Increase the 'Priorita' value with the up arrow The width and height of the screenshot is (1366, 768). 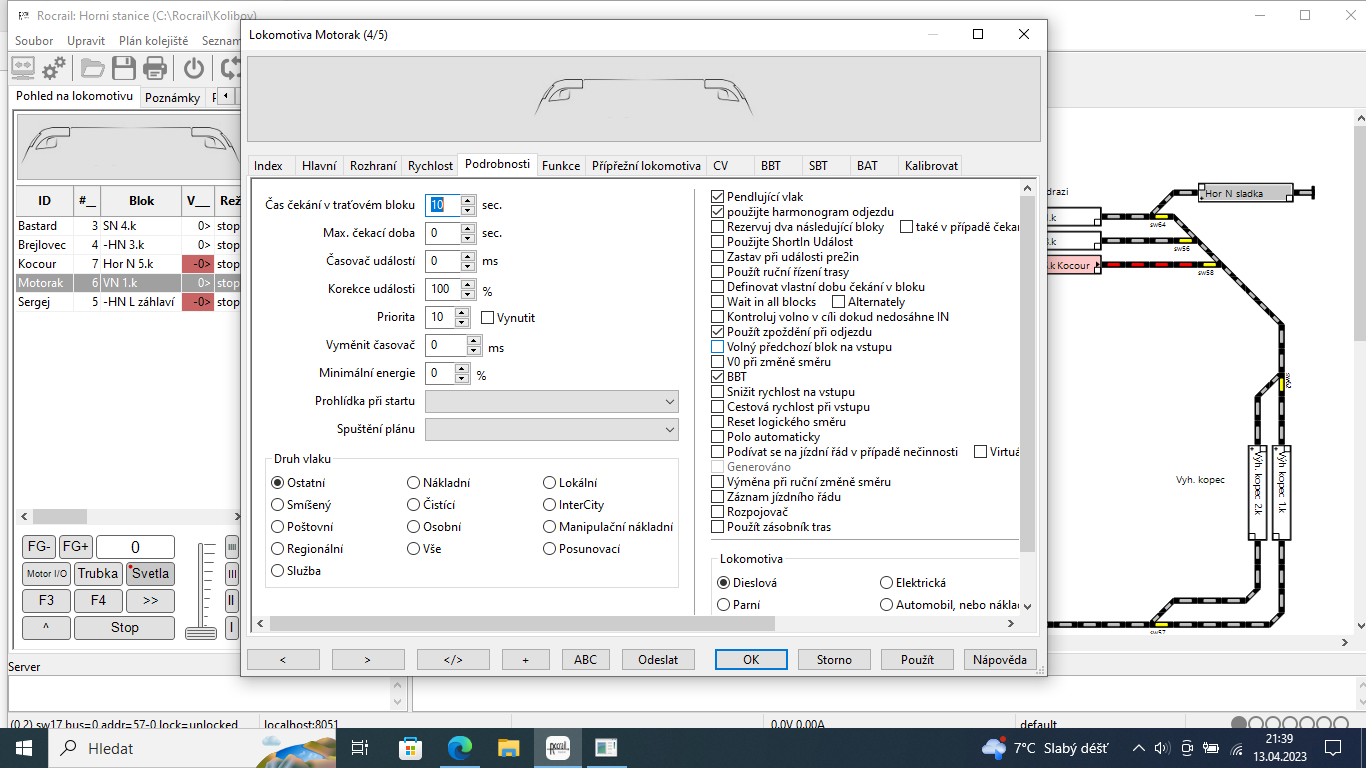[462, 313]
